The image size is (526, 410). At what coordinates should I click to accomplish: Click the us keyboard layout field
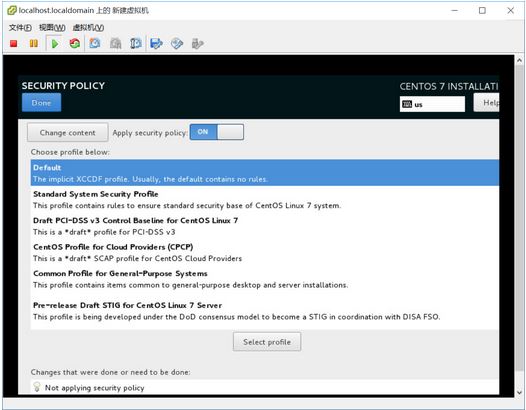pos(432,104)
